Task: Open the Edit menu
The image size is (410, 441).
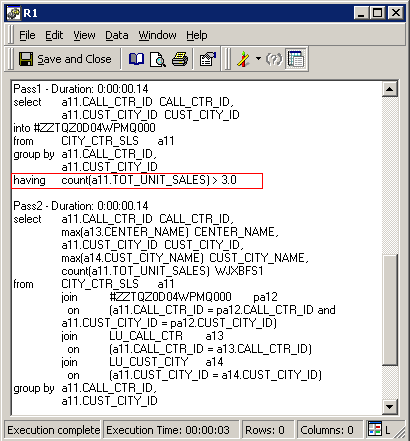Action: [54, 35]
